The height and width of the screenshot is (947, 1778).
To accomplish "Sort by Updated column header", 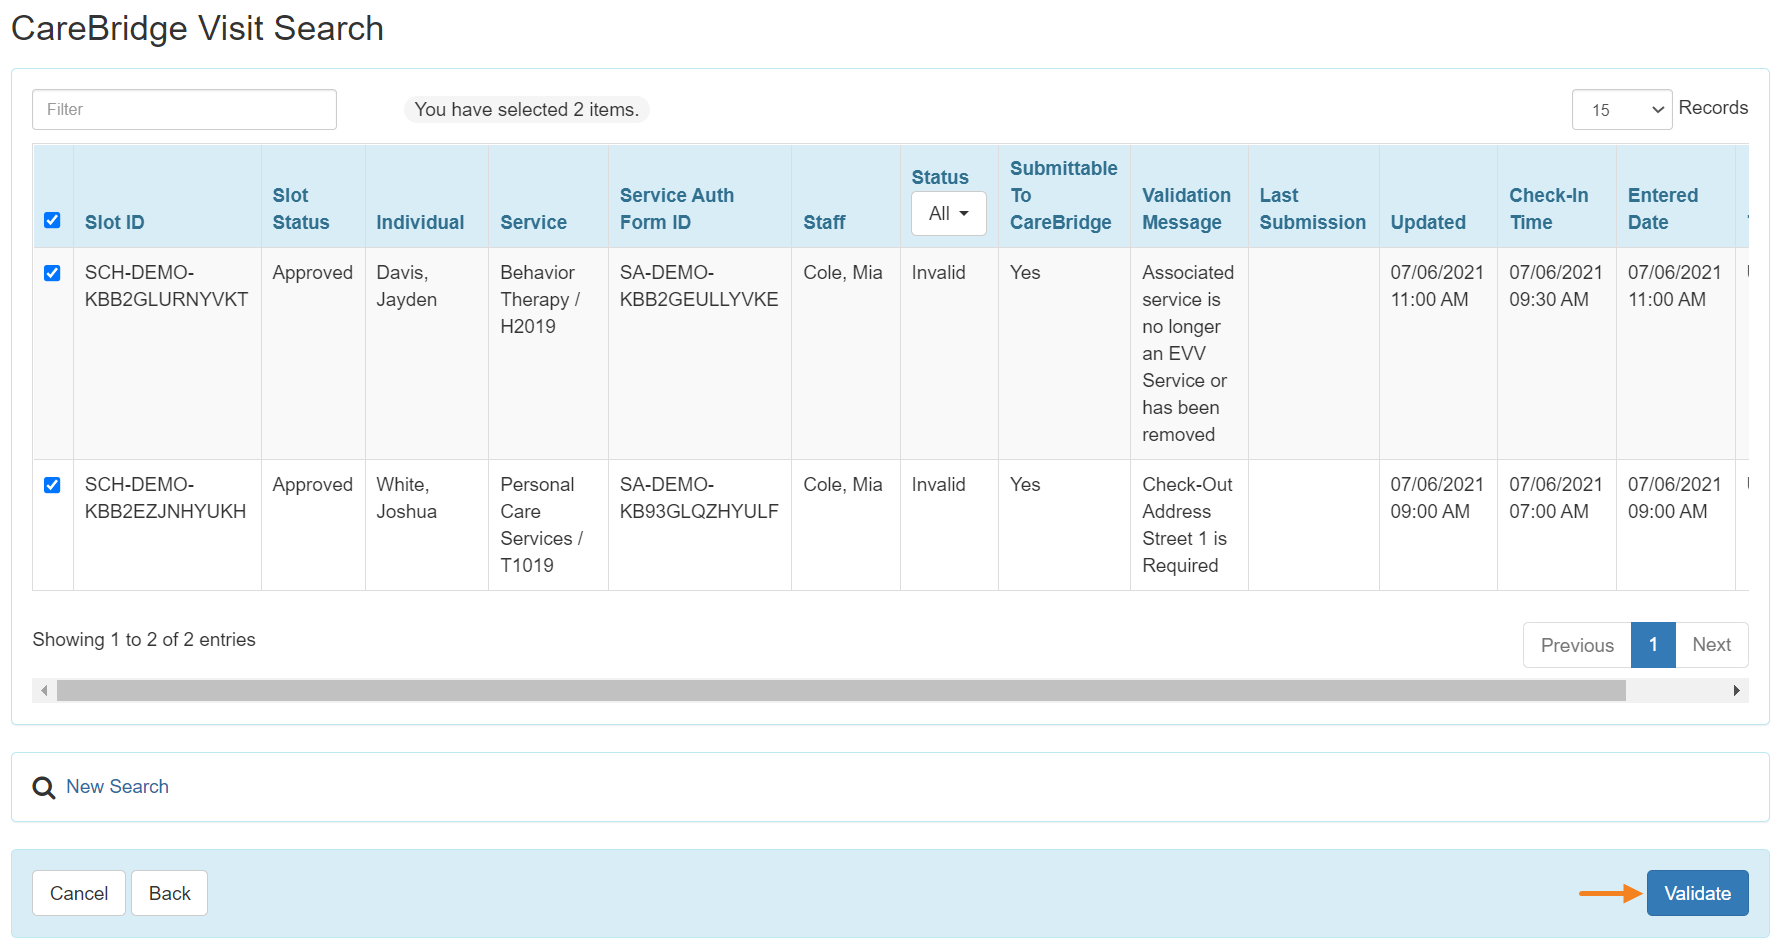I will click(x=1428, y=222).
